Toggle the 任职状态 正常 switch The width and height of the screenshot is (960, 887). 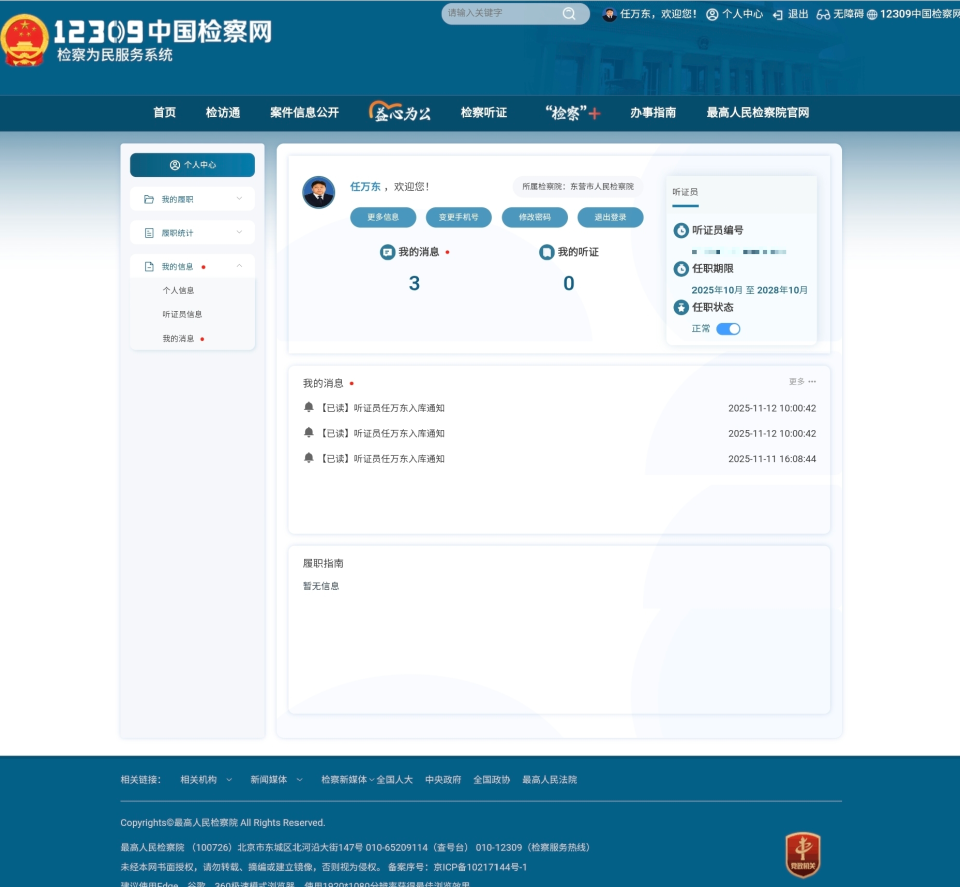click(x=728, y=328)
